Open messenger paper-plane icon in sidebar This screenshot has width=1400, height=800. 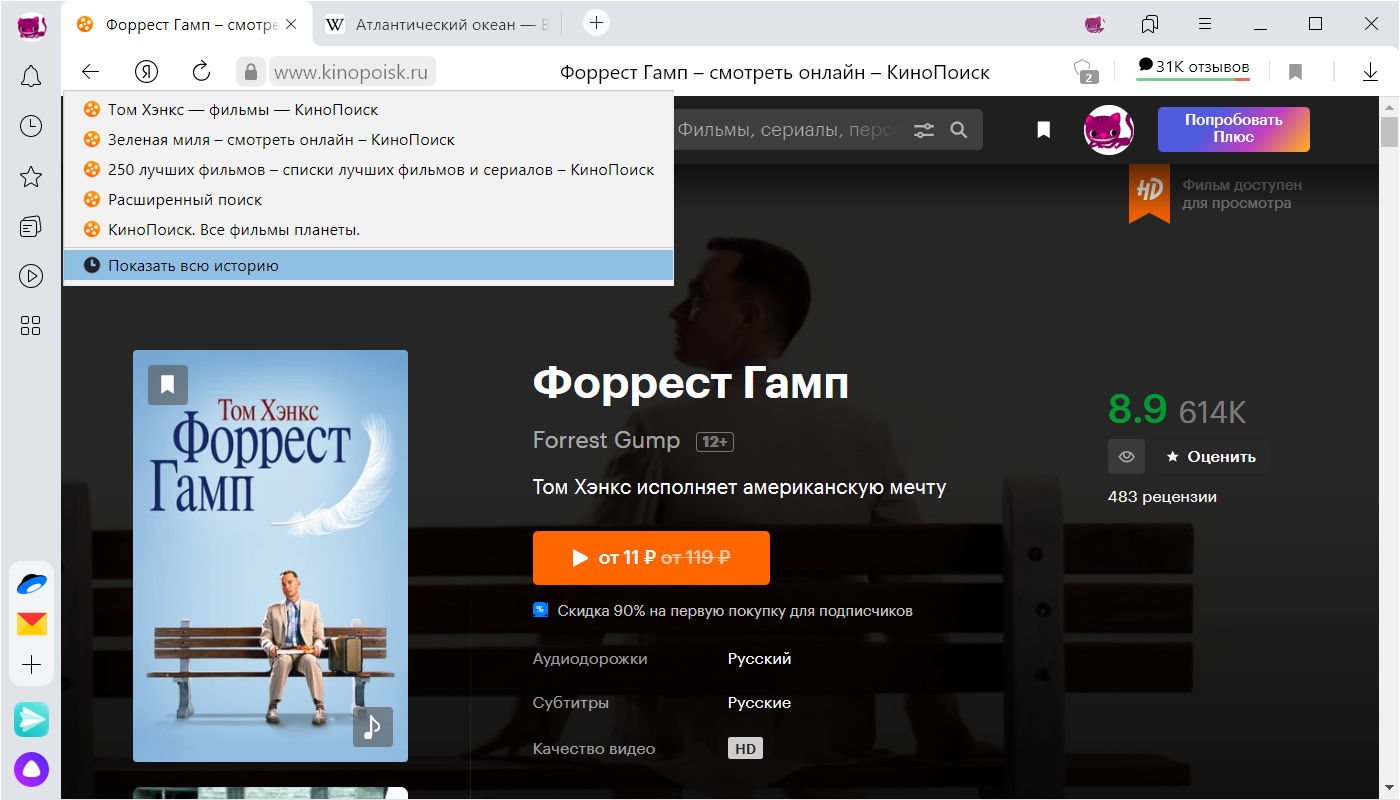coord(32,719)
